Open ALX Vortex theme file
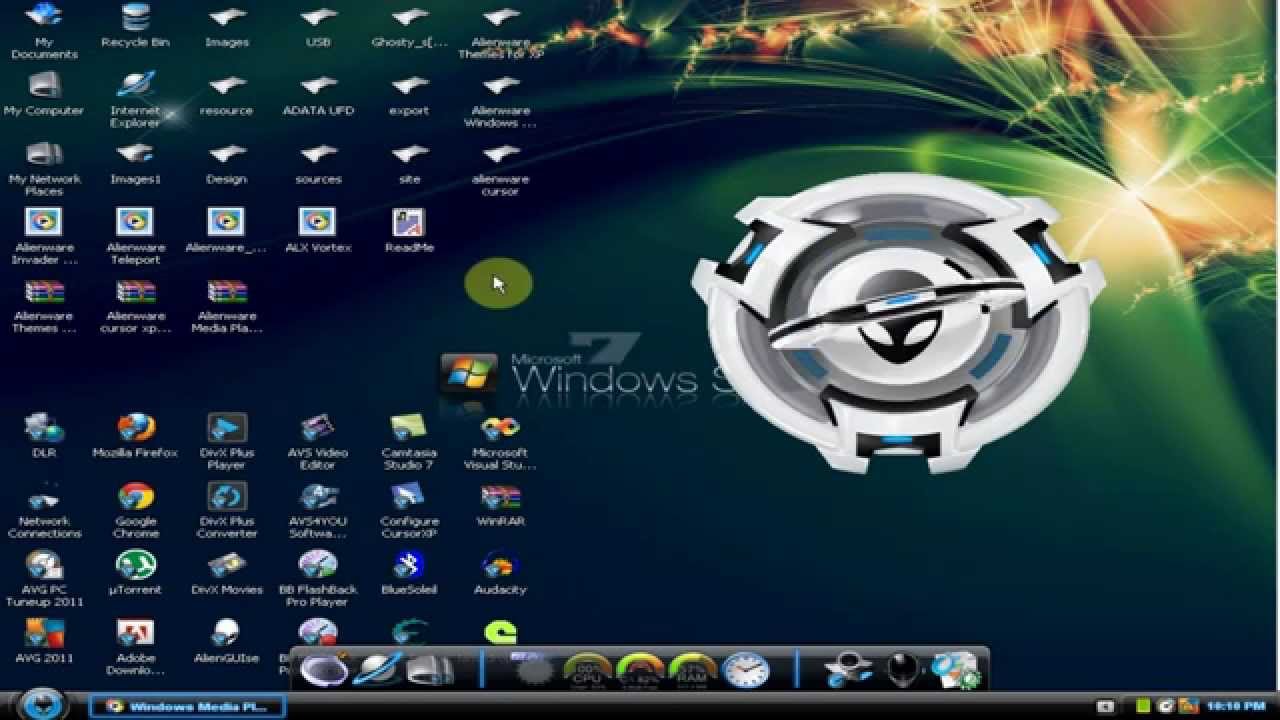The height and width of the screenshot is (720, 1280). point(318,231)
